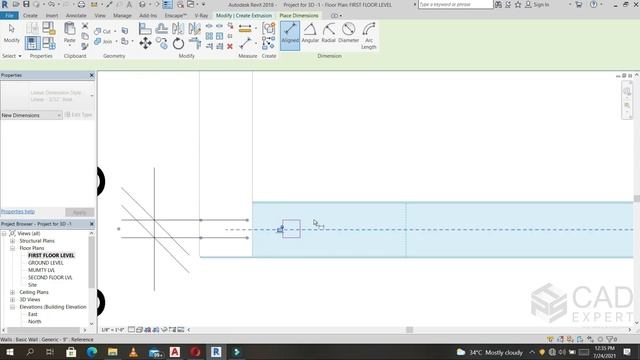Open the Manage ribbon tab
The width and height of the screenshot is (640, 360).
(x=122, y=16)
